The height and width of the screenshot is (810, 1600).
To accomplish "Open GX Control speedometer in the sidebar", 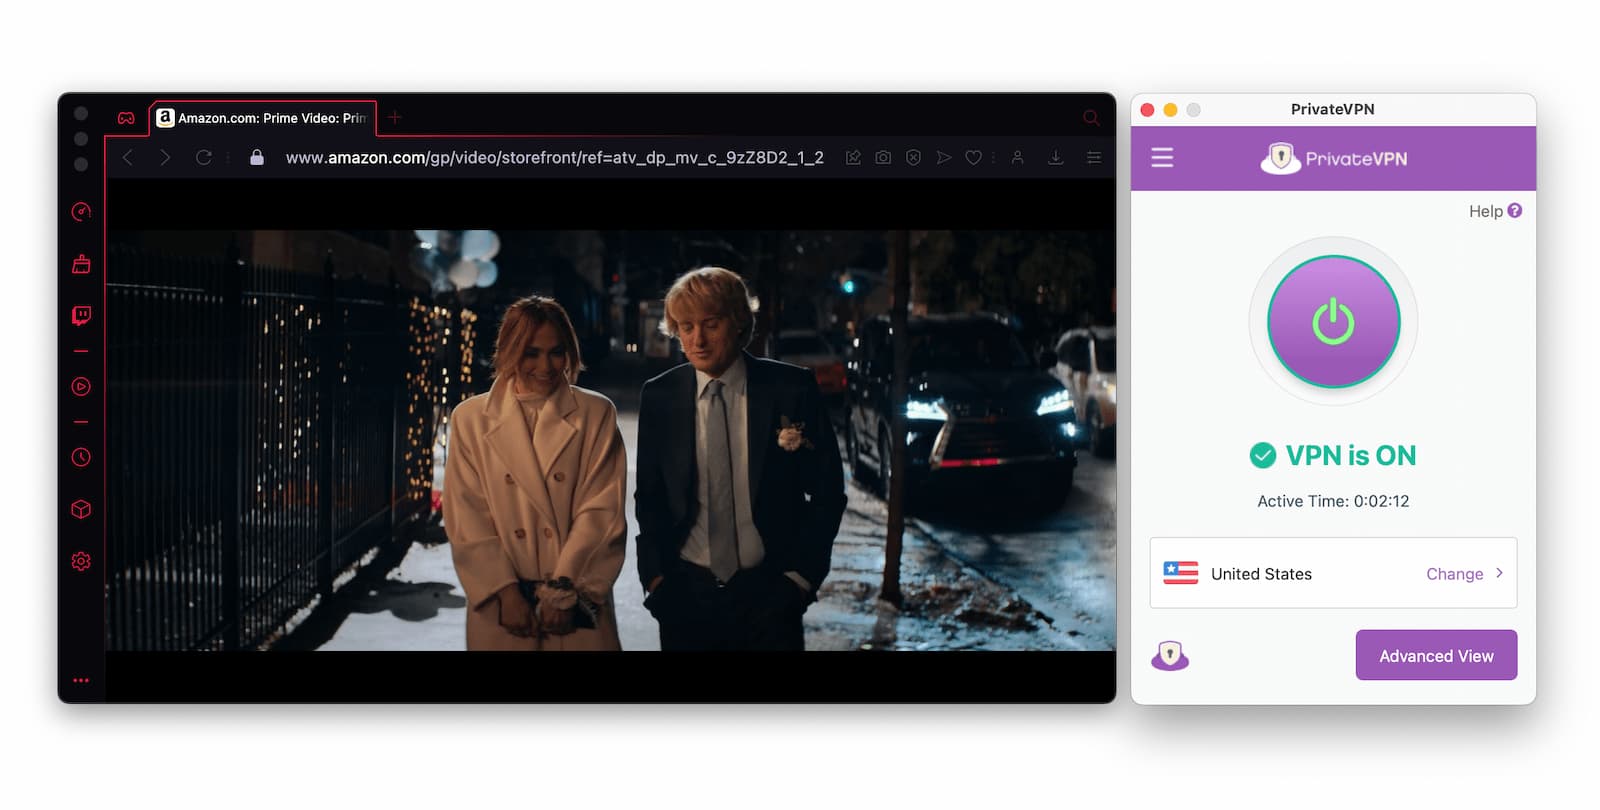I will click(81, 211).
